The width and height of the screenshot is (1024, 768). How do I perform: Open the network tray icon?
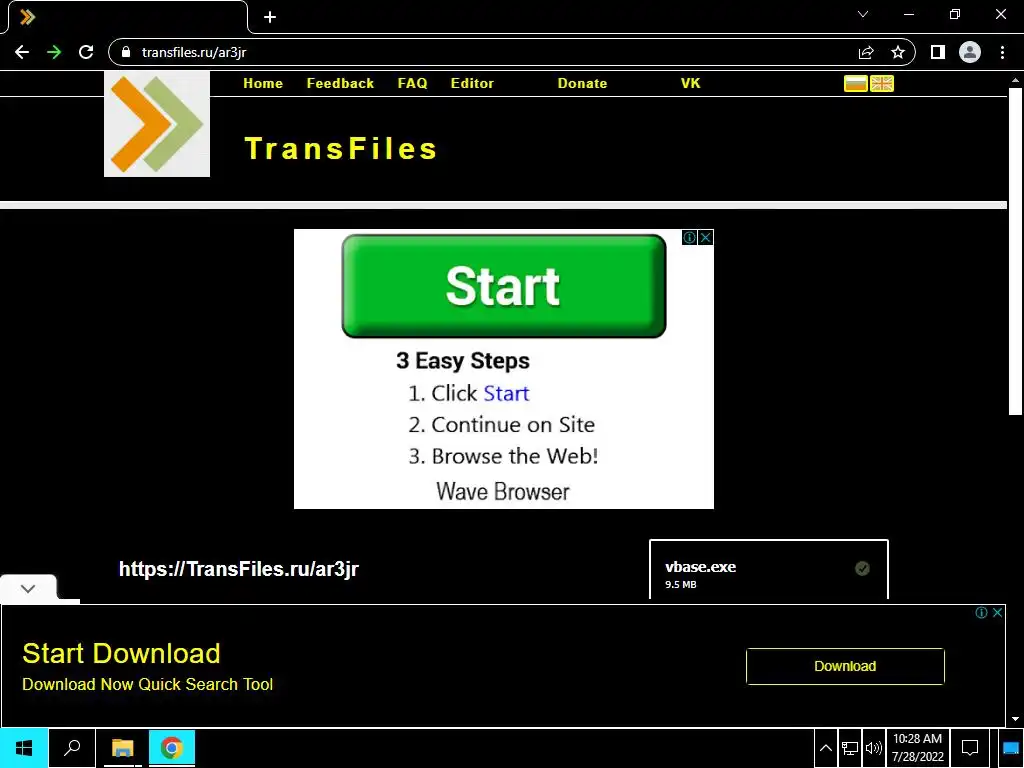(x=850, y=748)
